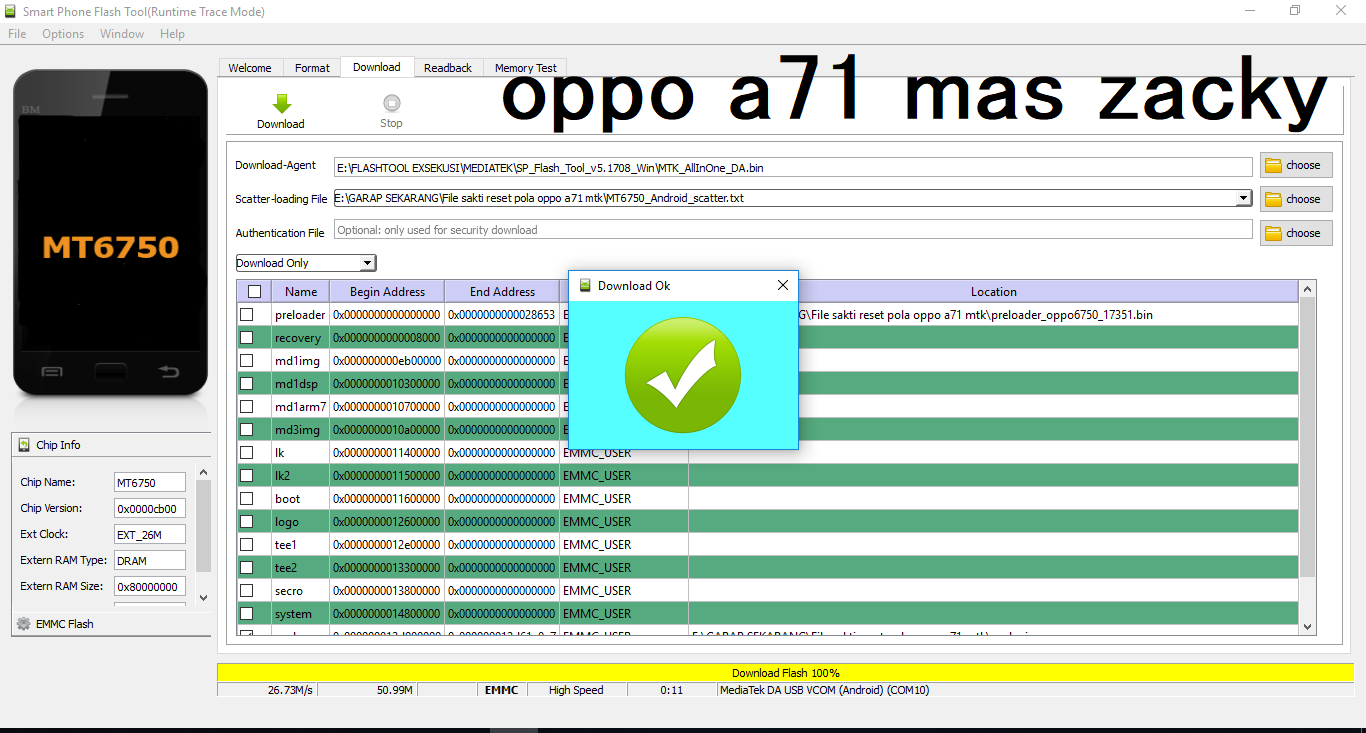Click the partition table vertical scrollbar thumb

click(1307, 437)
